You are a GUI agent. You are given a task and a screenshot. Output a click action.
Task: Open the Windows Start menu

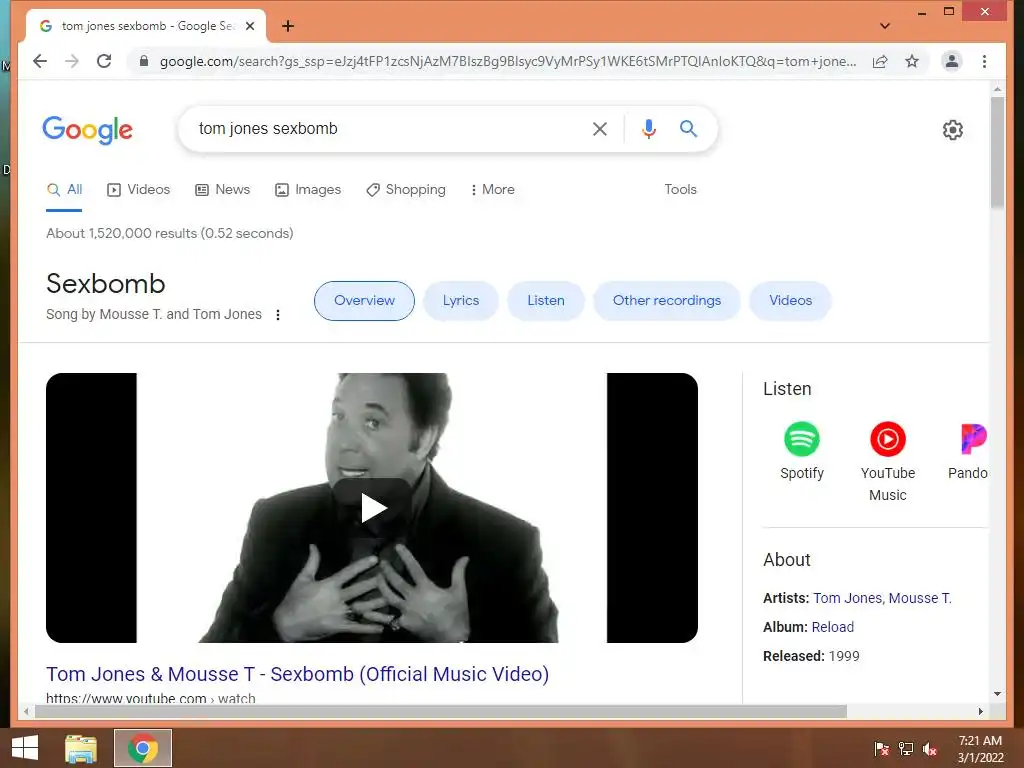tap(25, 748)
